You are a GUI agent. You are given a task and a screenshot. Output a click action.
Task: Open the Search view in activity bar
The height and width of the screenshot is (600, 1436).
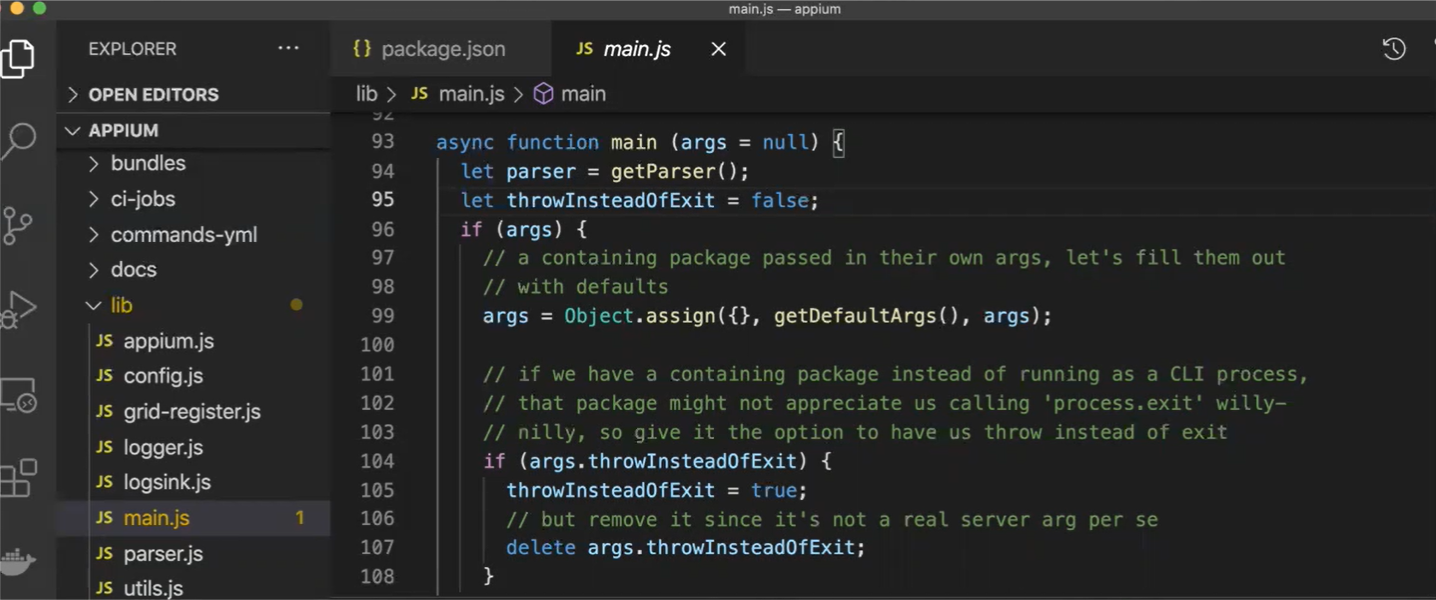coord(19,141)
